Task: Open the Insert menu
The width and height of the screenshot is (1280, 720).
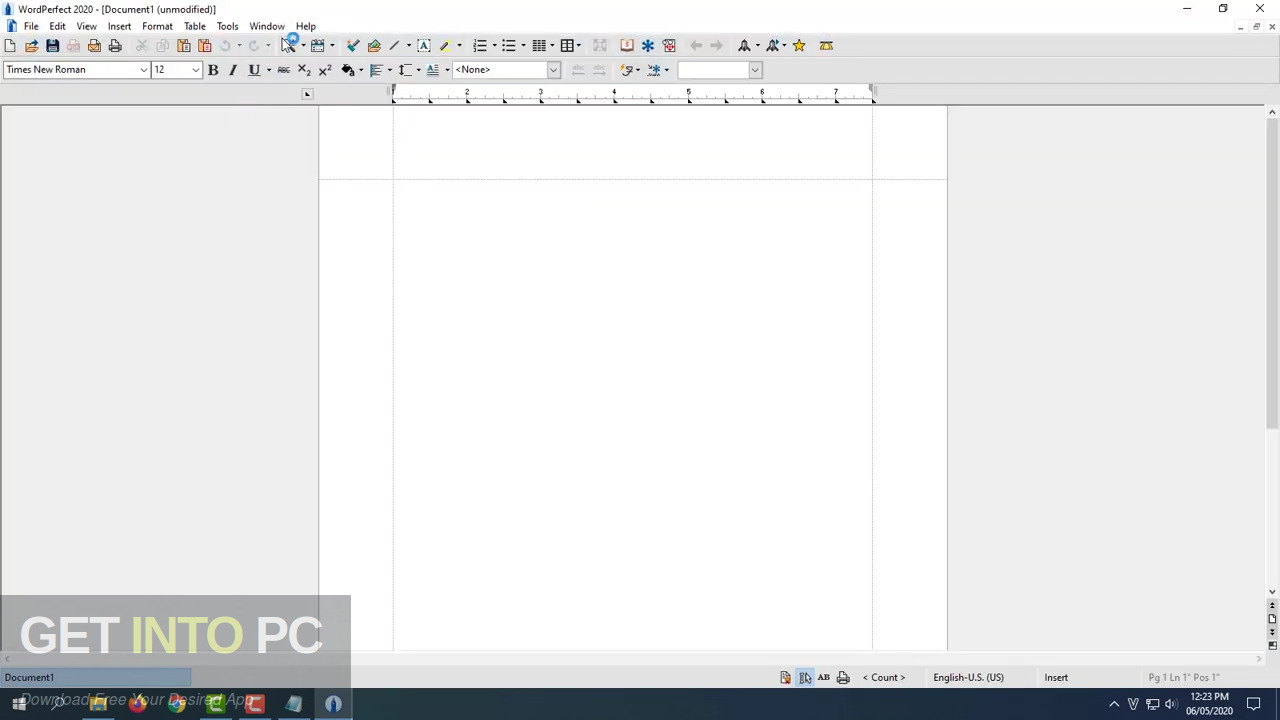Action: 119,26
